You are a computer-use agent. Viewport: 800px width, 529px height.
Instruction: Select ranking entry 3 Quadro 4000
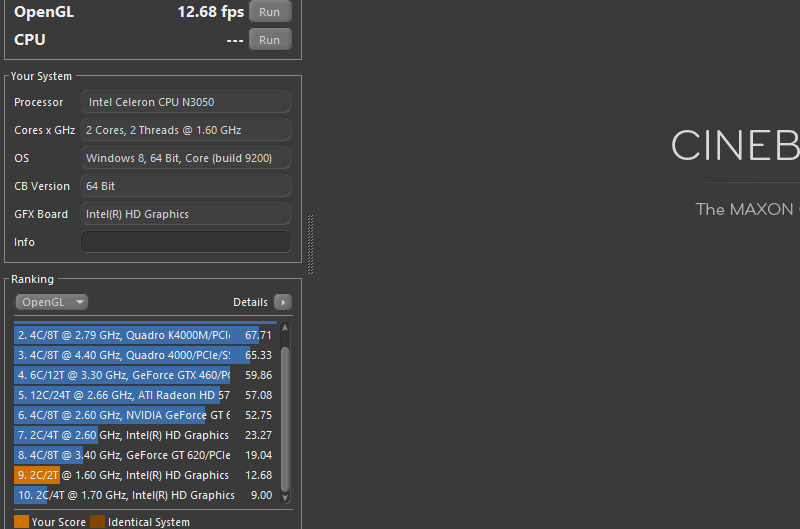[145, 355]
